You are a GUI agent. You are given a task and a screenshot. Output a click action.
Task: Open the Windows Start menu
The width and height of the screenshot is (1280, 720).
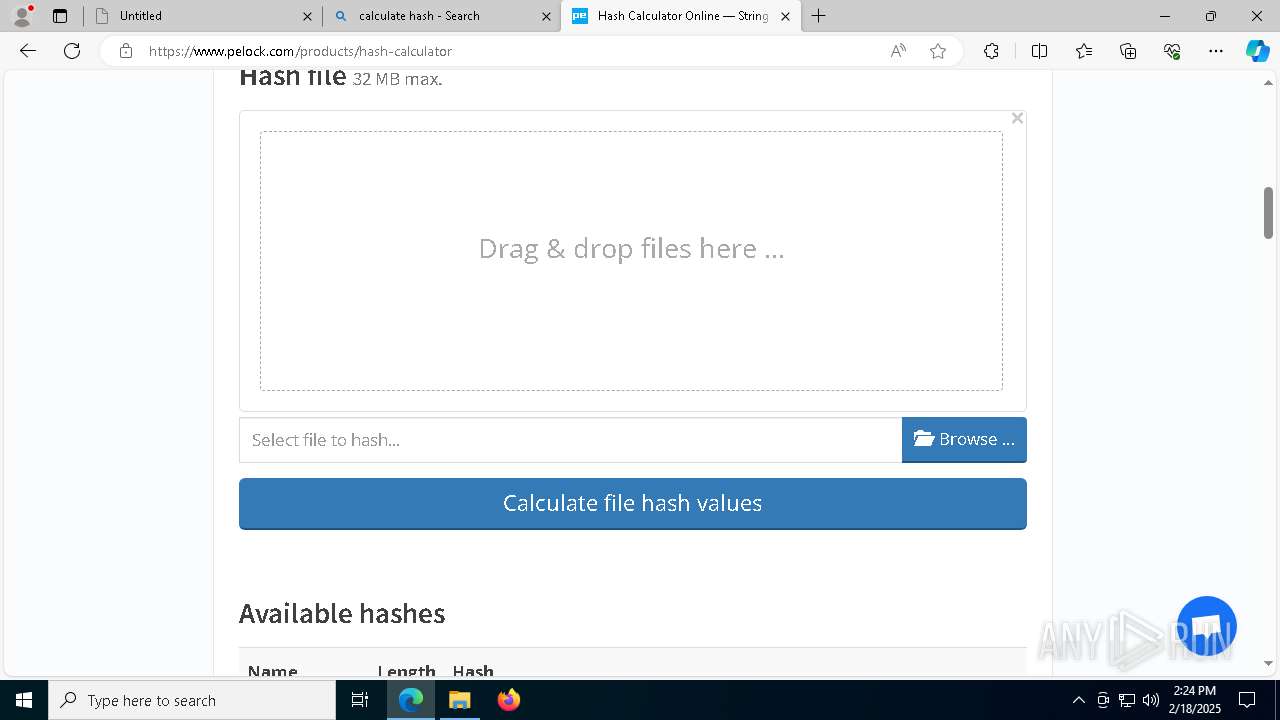click(24, 700)
